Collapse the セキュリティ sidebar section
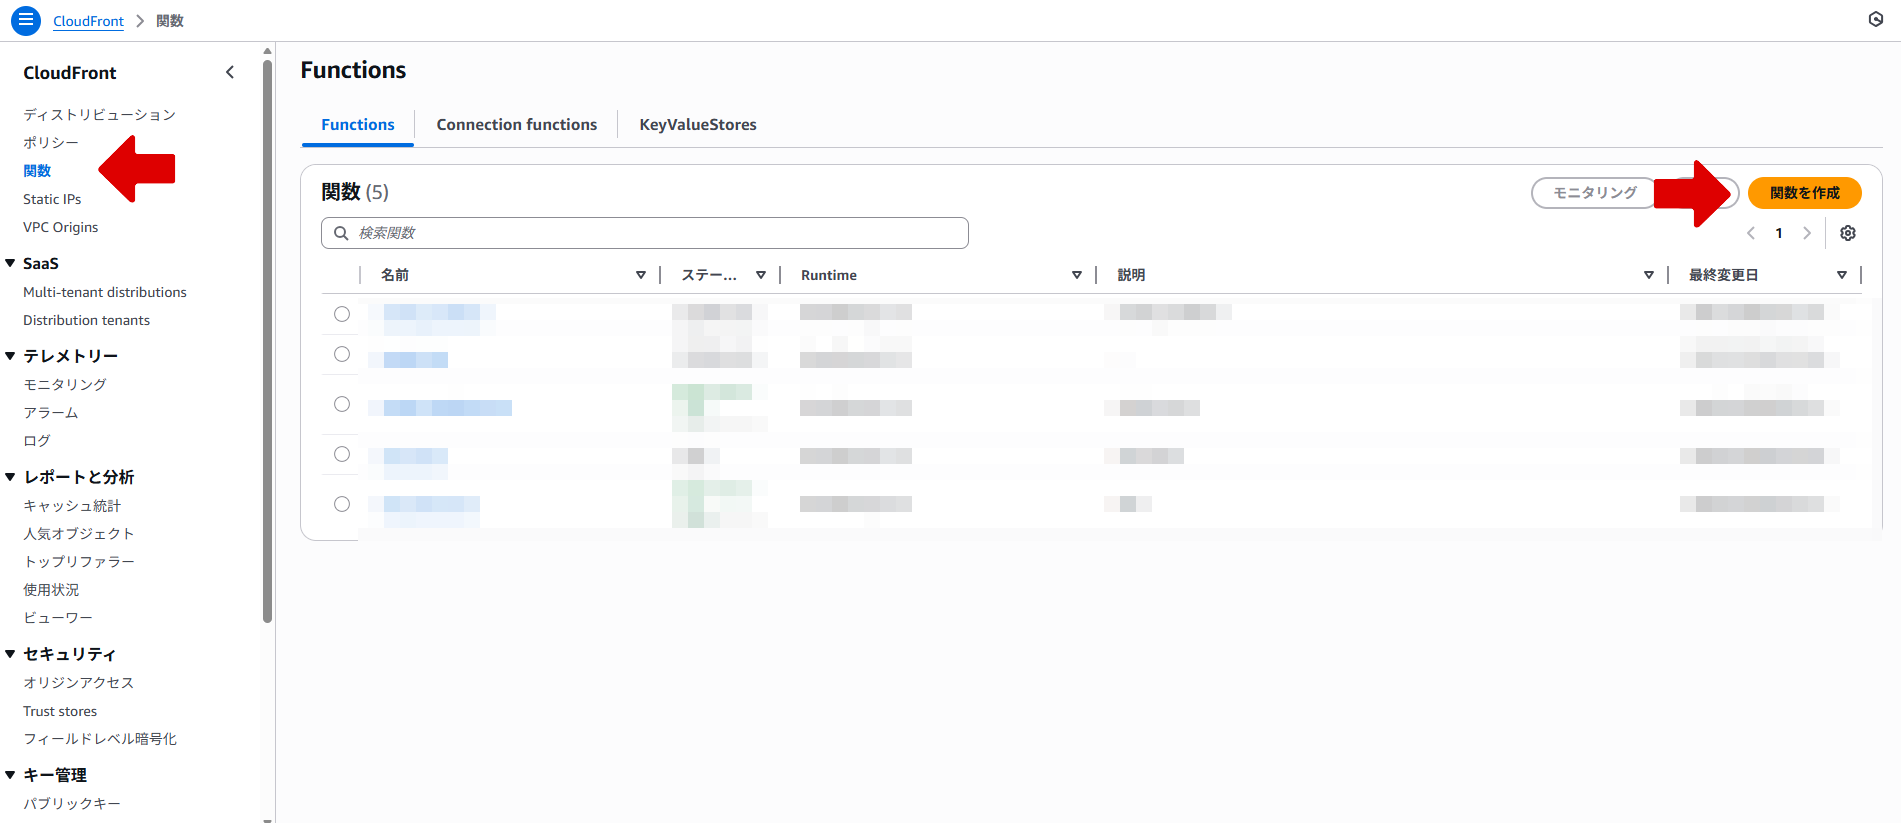Image resolution: width=1901 pixels, height=823 pixels. point(10,654)
